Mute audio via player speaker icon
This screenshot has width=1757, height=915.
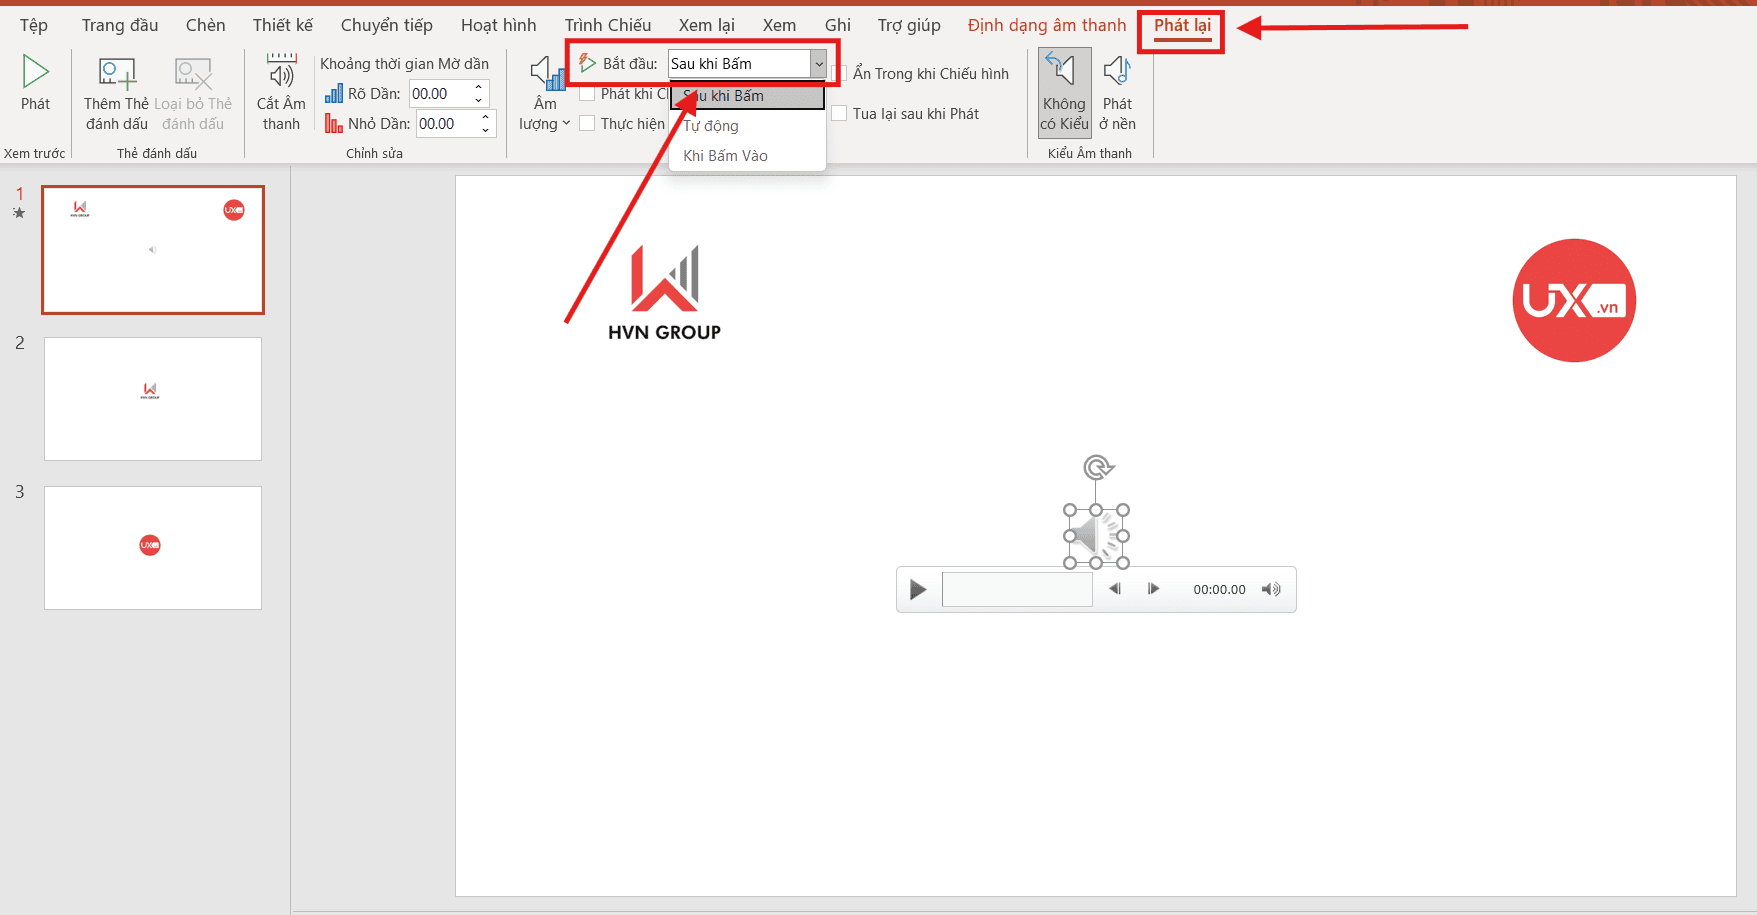1271,589
